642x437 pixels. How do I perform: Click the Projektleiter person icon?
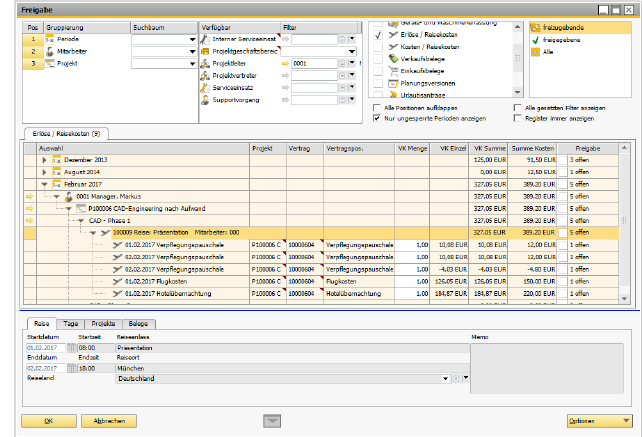tap(205, 62)
